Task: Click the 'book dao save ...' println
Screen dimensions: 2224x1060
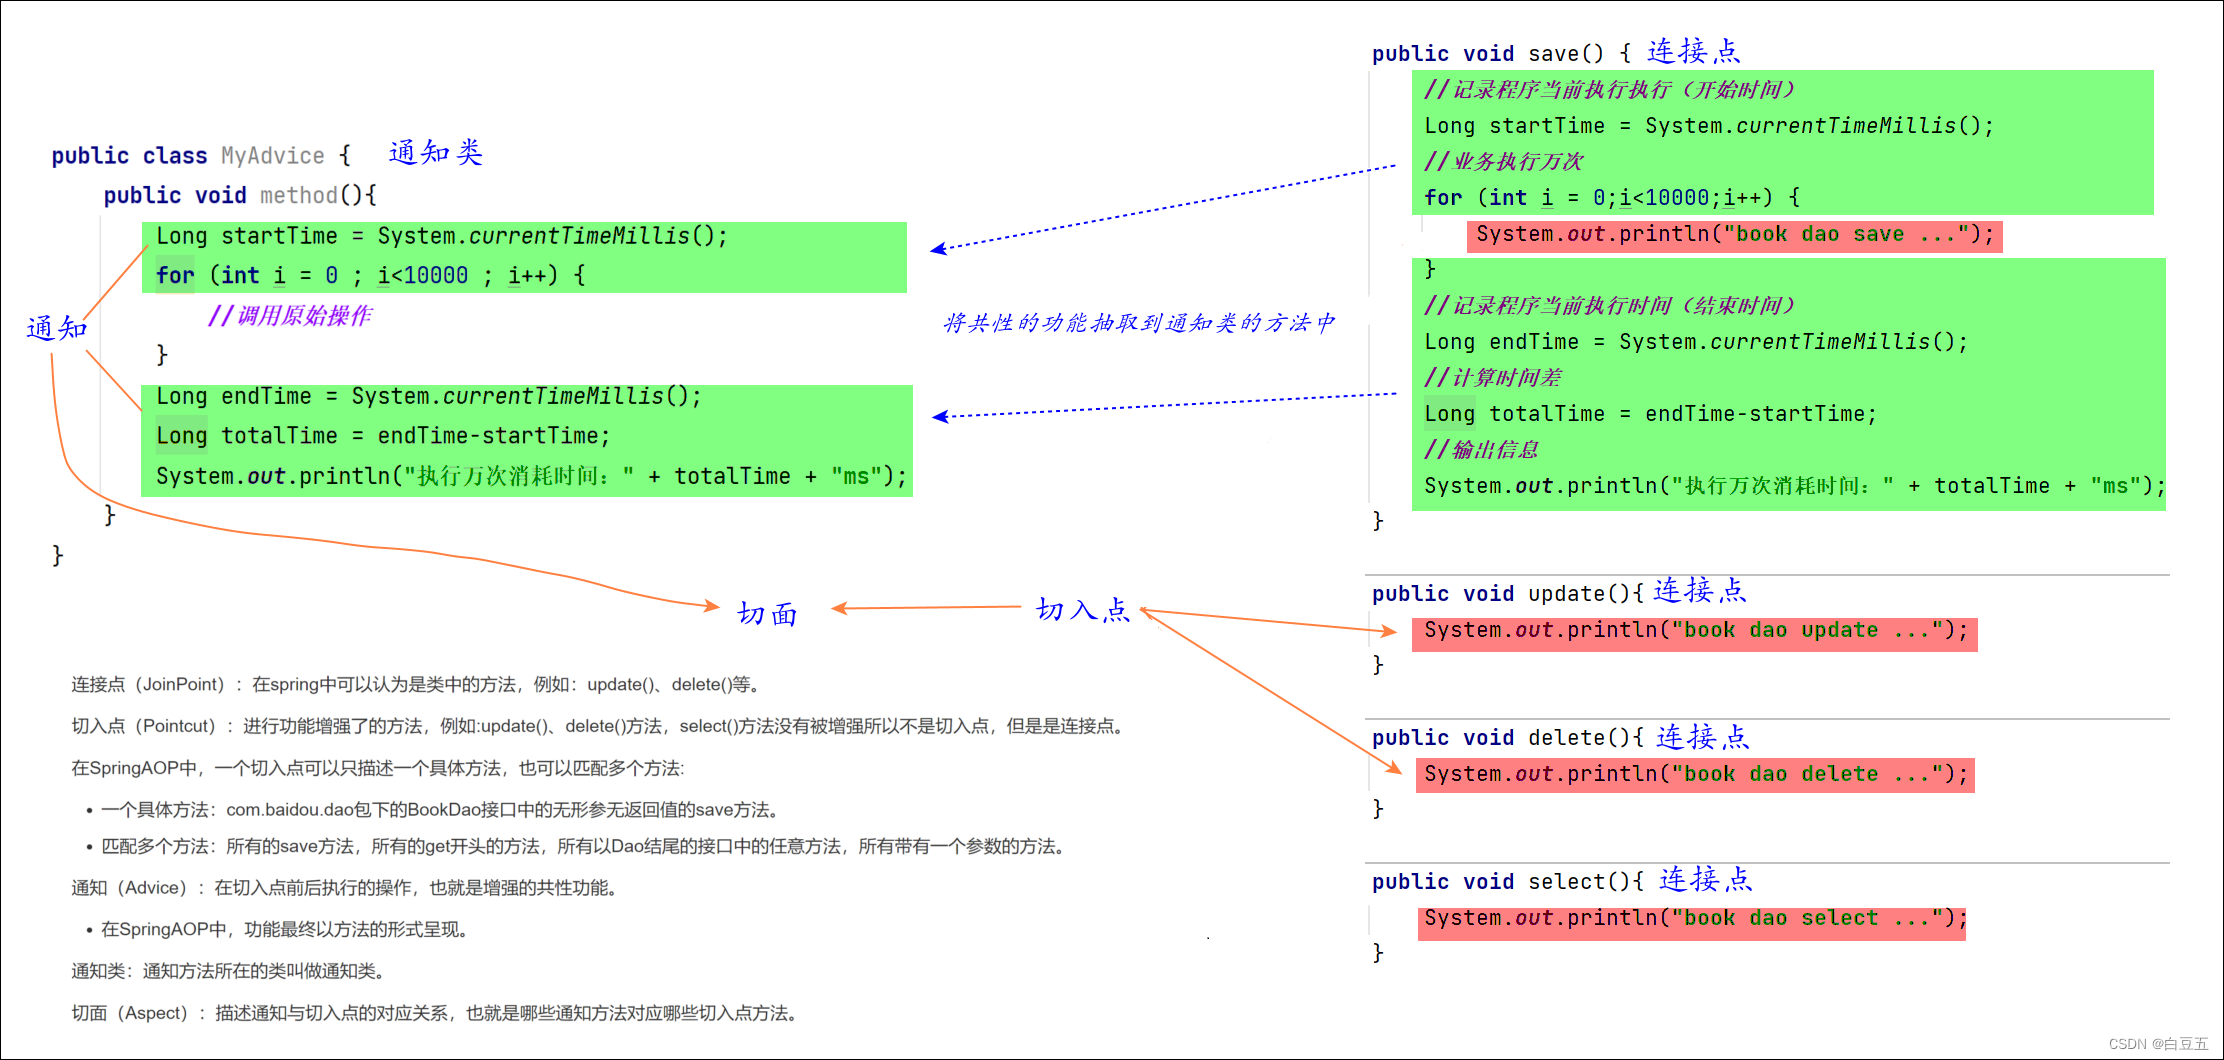Action: (1735, 235)
